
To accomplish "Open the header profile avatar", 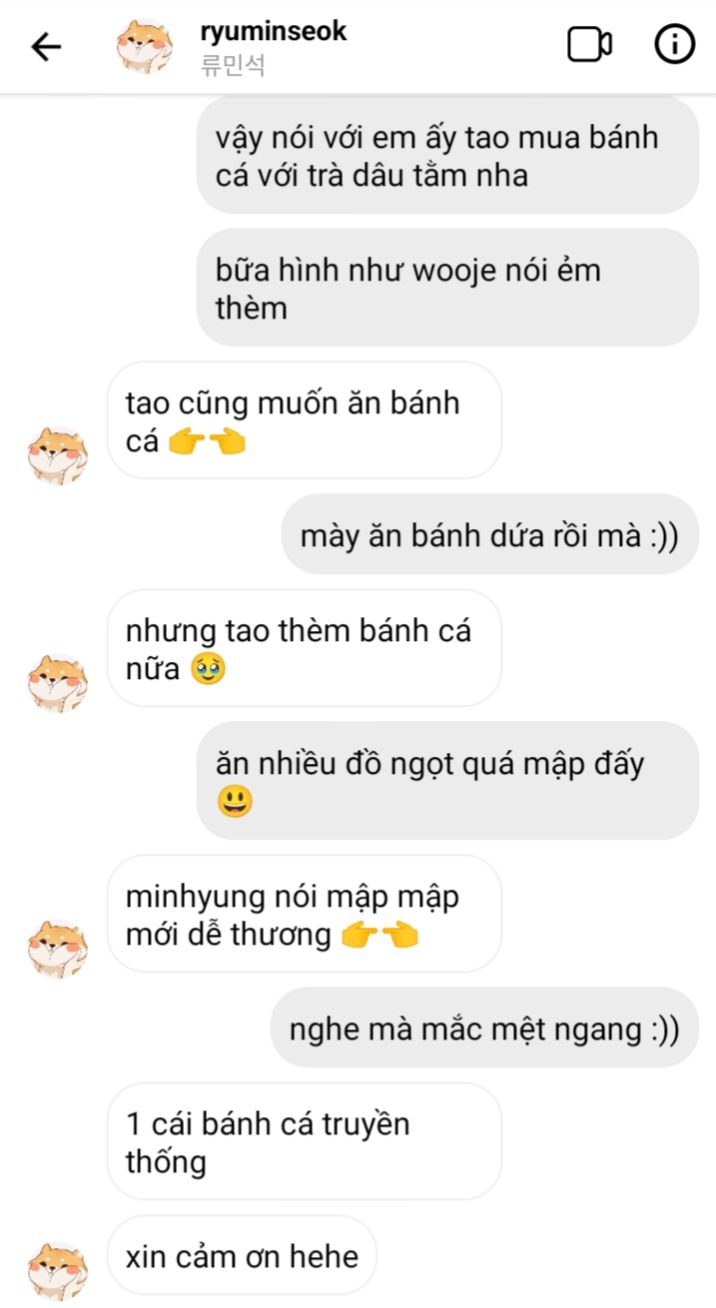I will coord(145,46).
